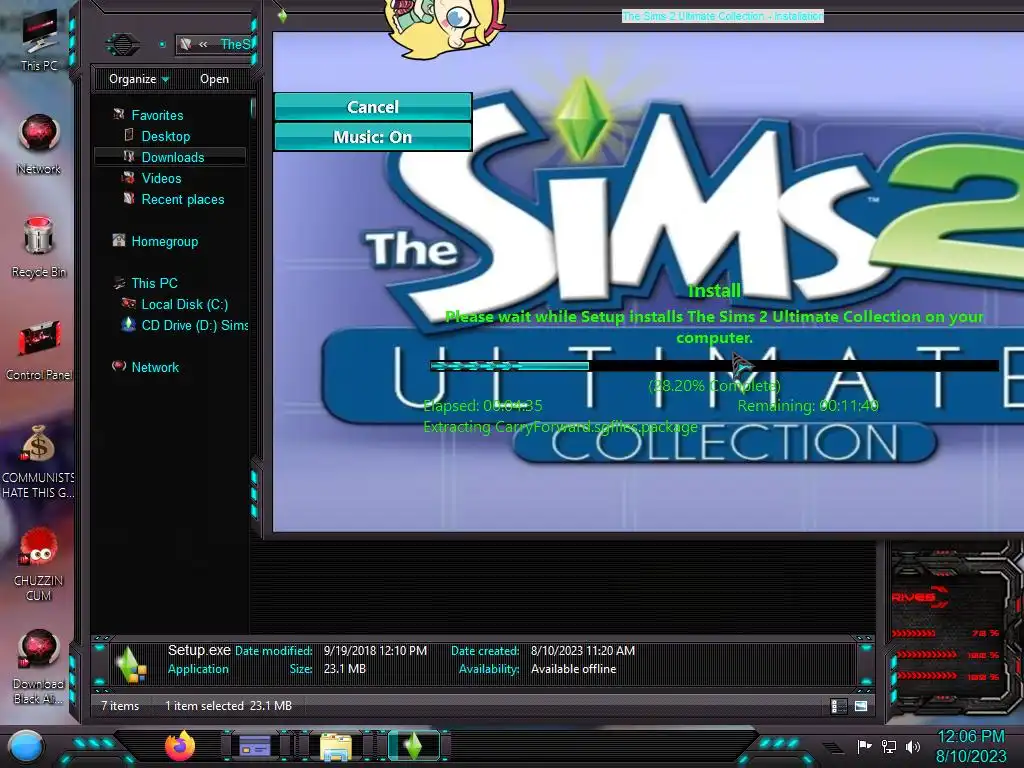This screenshot has width=1024, height=768.
Task: Click the address bar folder icon in Explorer
Action: point(185,44)
